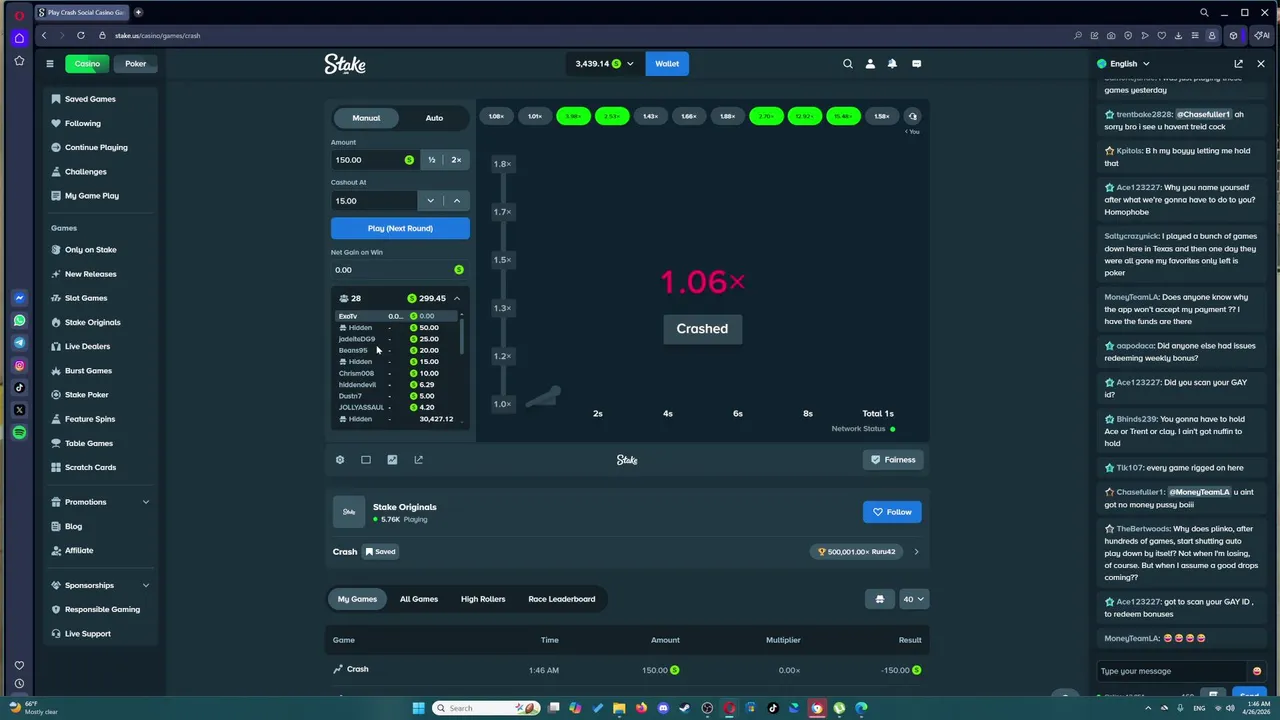Open live stats chart icon

pyautogui.click(x=392, y=460)
